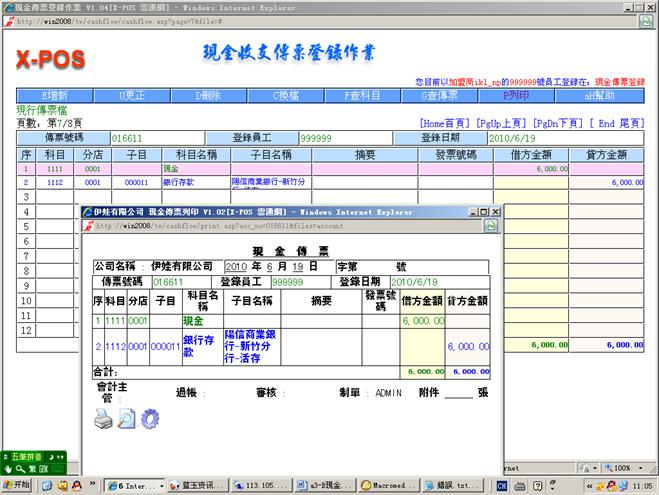
Task: Click the printer icon in the popup
Action: pyautogui.click(x=104, y=418)
